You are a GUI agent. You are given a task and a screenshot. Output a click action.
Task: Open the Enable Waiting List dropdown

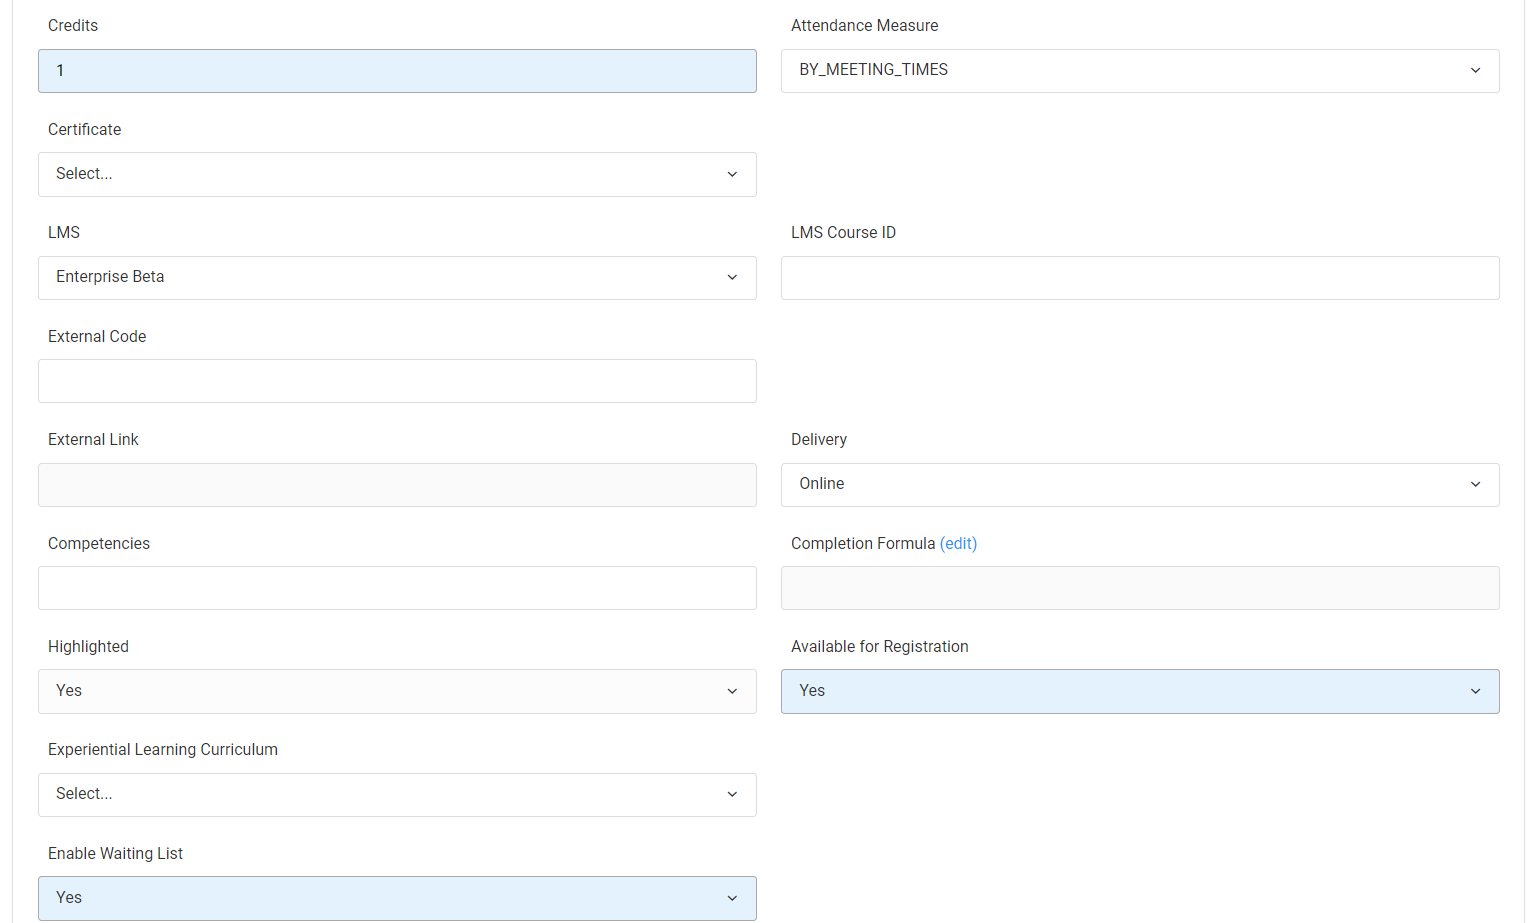[397, 898]
